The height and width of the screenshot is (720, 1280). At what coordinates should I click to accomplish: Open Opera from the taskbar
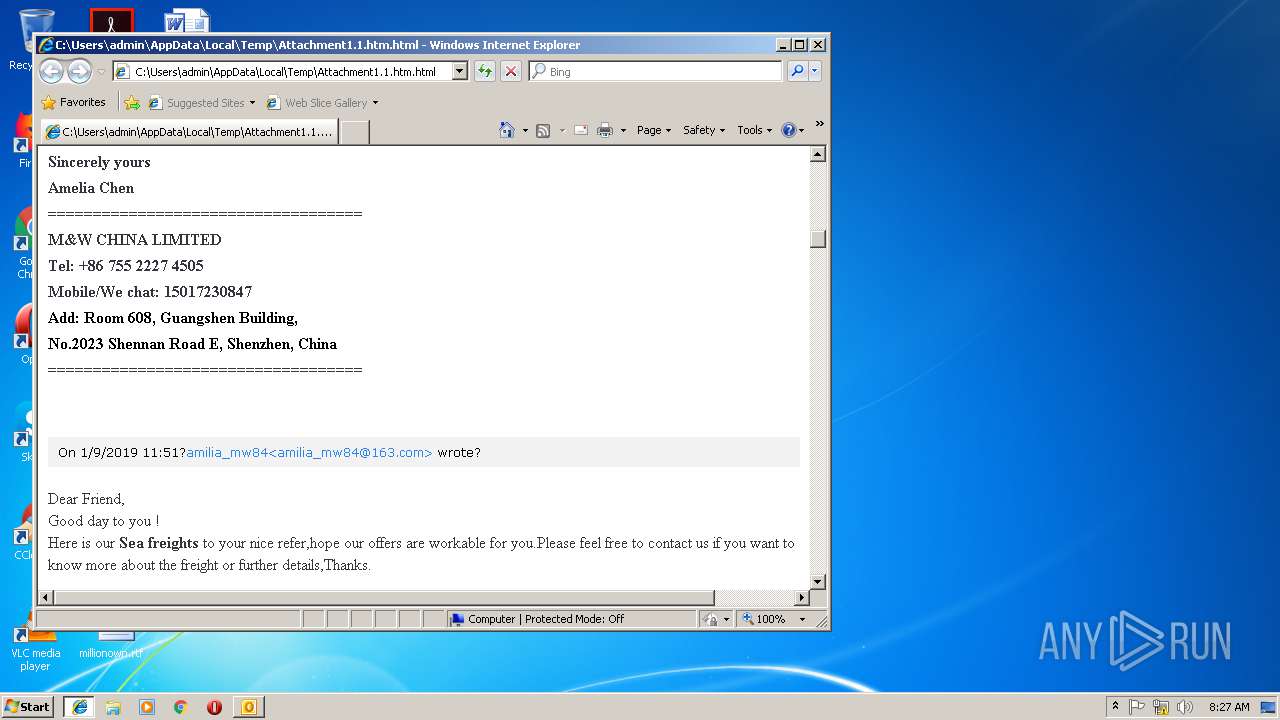point(214,707)
